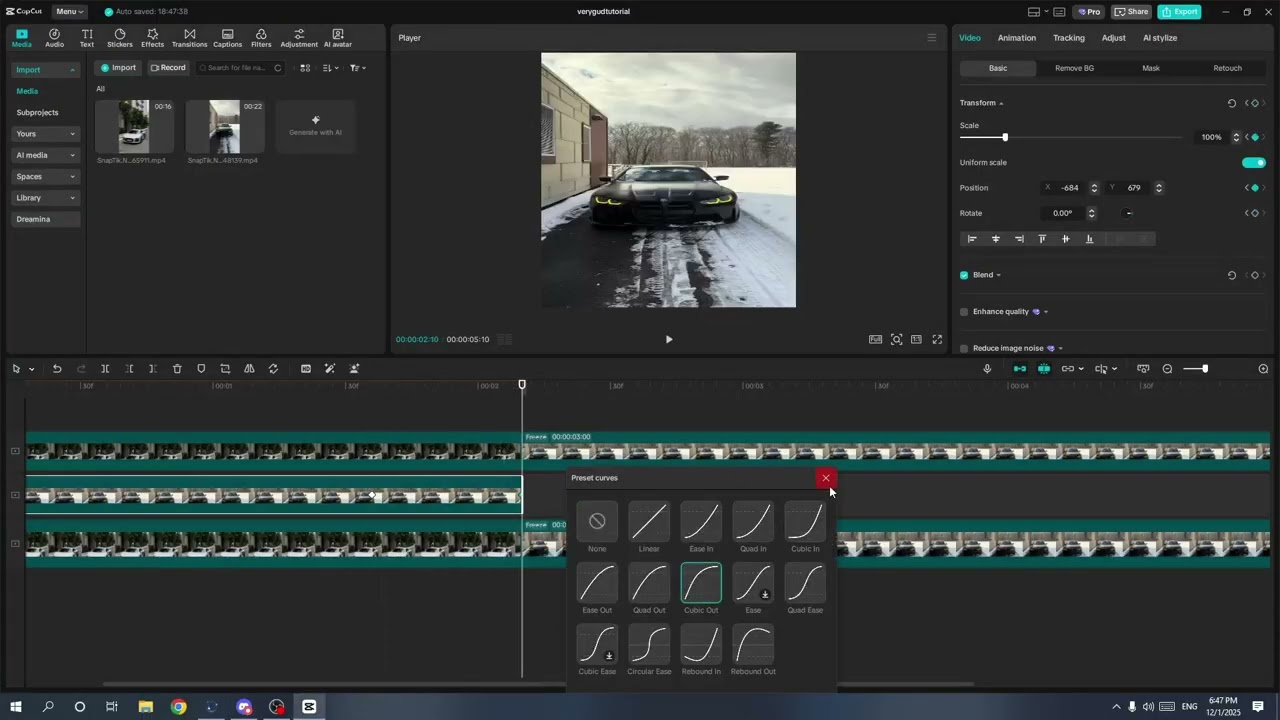Open the media filter dropdown
The height and width of the screenshot is (720, 1280).
click(x=358, y=68)
